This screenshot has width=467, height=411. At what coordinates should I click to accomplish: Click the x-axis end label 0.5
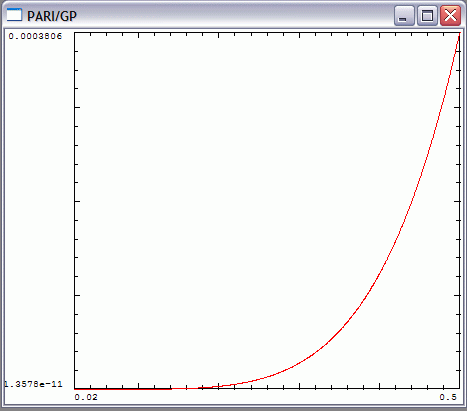point(448,397)
